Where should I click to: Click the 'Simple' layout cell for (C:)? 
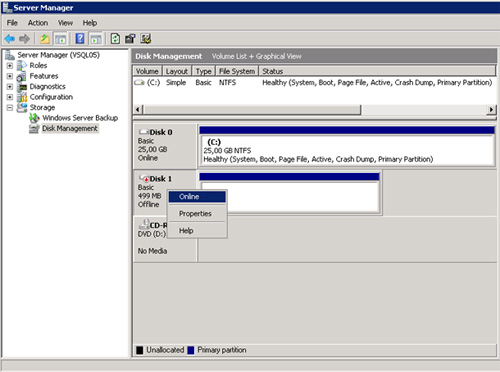point(176,82)
